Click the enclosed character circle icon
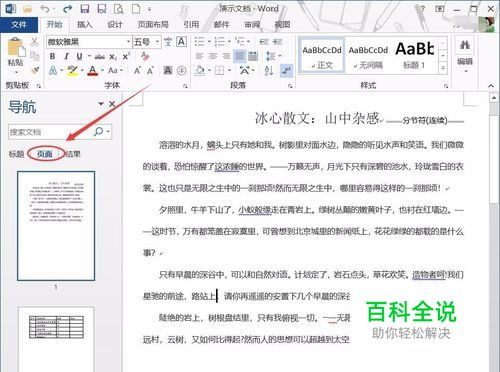Image resolution: width=500 pixels, height=372 pixels. 181,71
